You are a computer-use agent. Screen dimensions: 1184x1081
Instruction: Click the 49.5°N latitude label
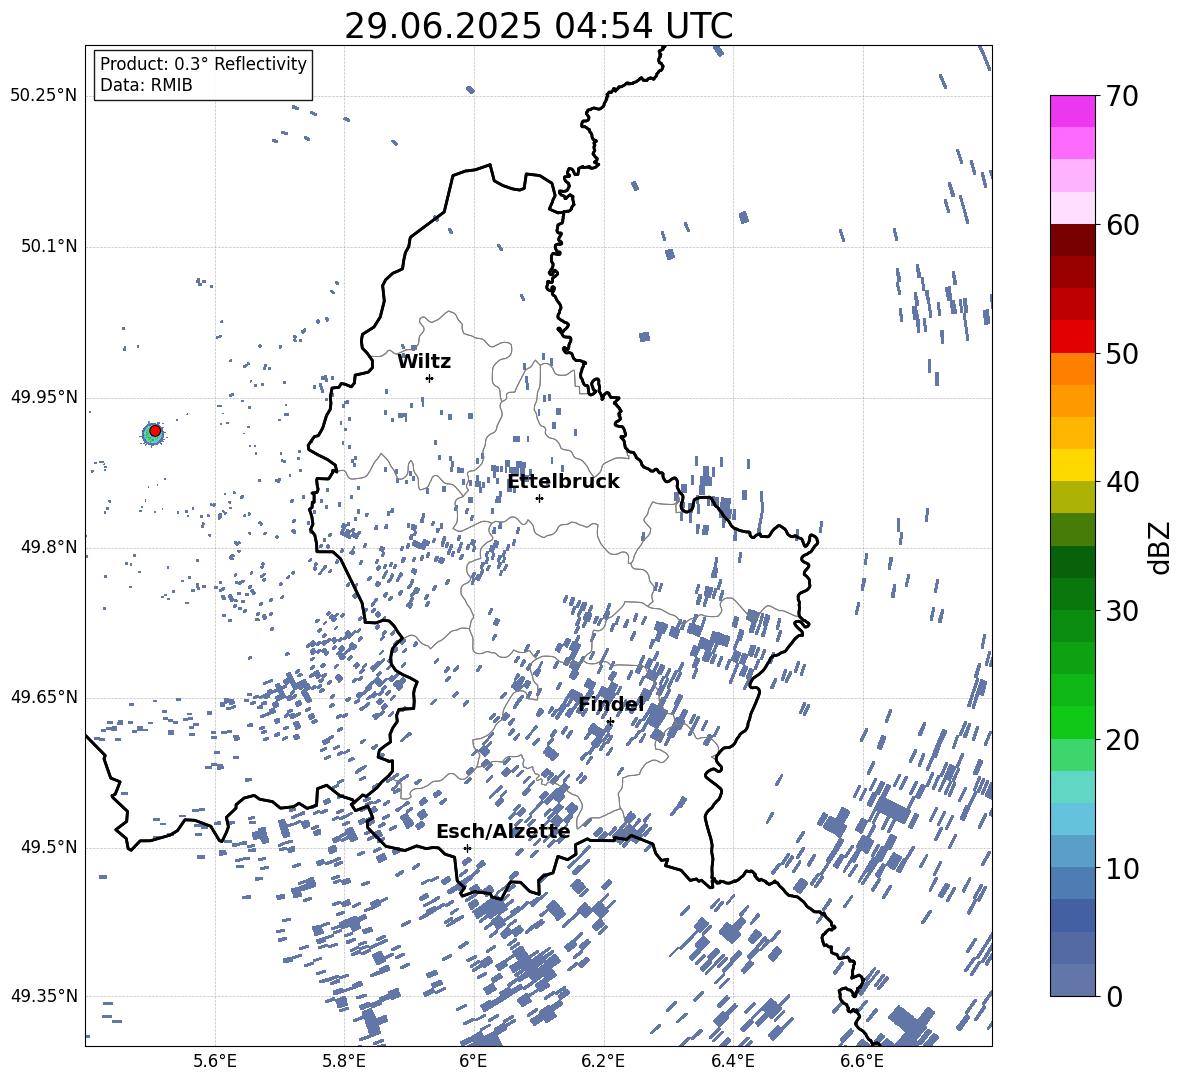(x=49, y=847)
